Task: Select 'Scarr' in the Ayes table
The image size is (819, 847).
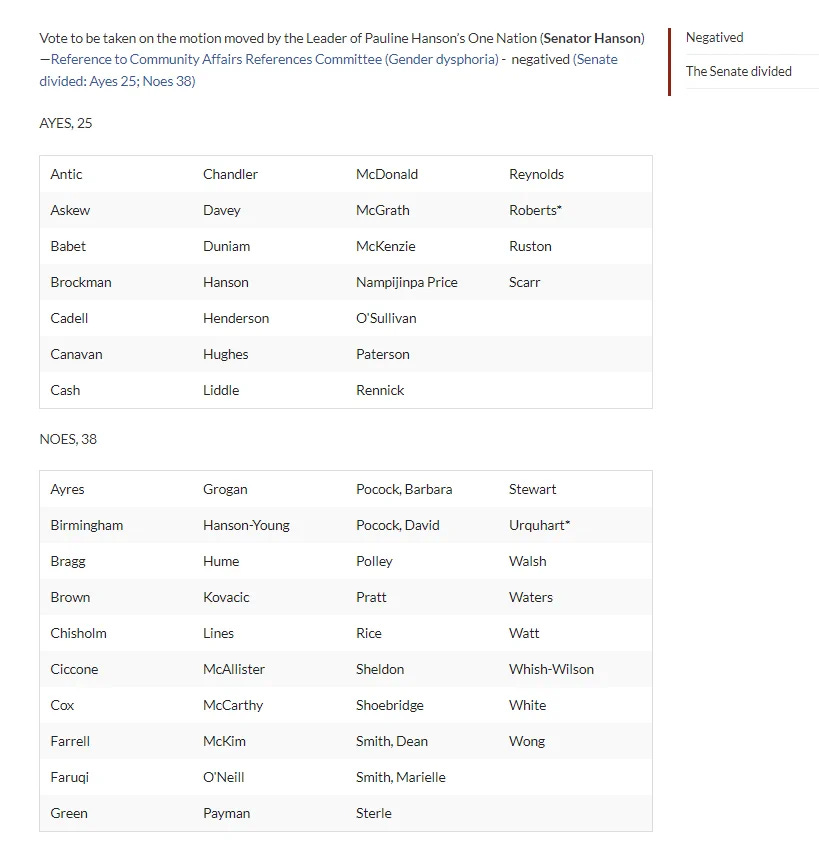Action: tap(525, 283)
